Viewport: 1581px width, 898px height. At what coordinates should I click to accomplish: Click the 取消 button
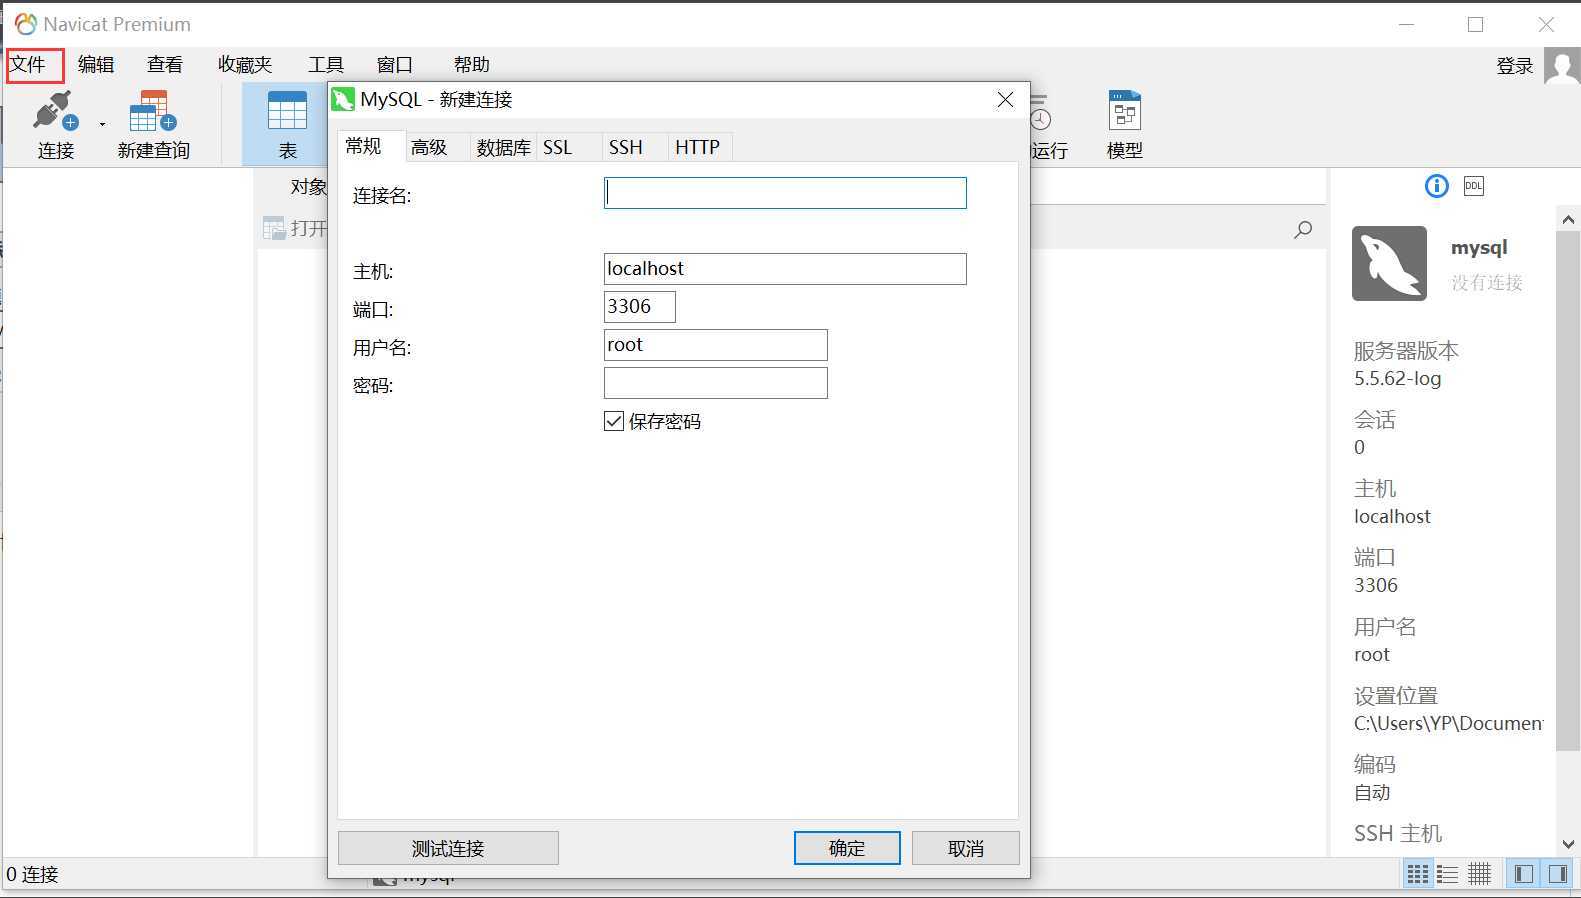[x=966, y=848]
